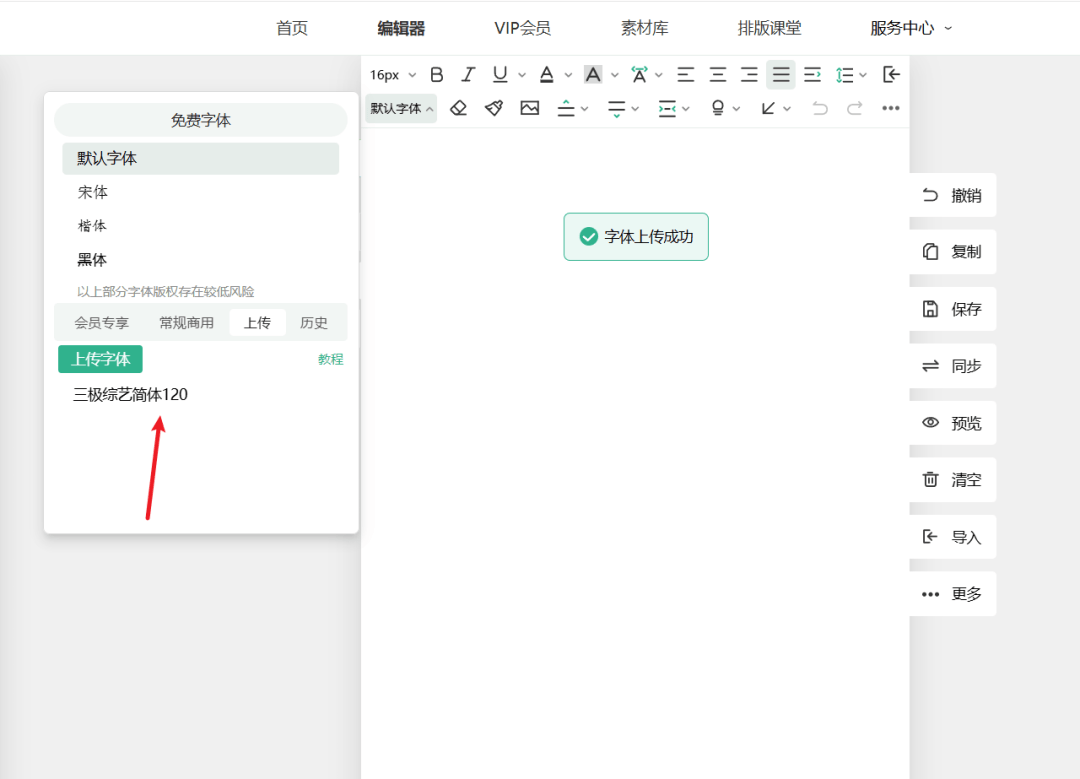Select the uploaded font 三极综艺简体120

point(130,395)
